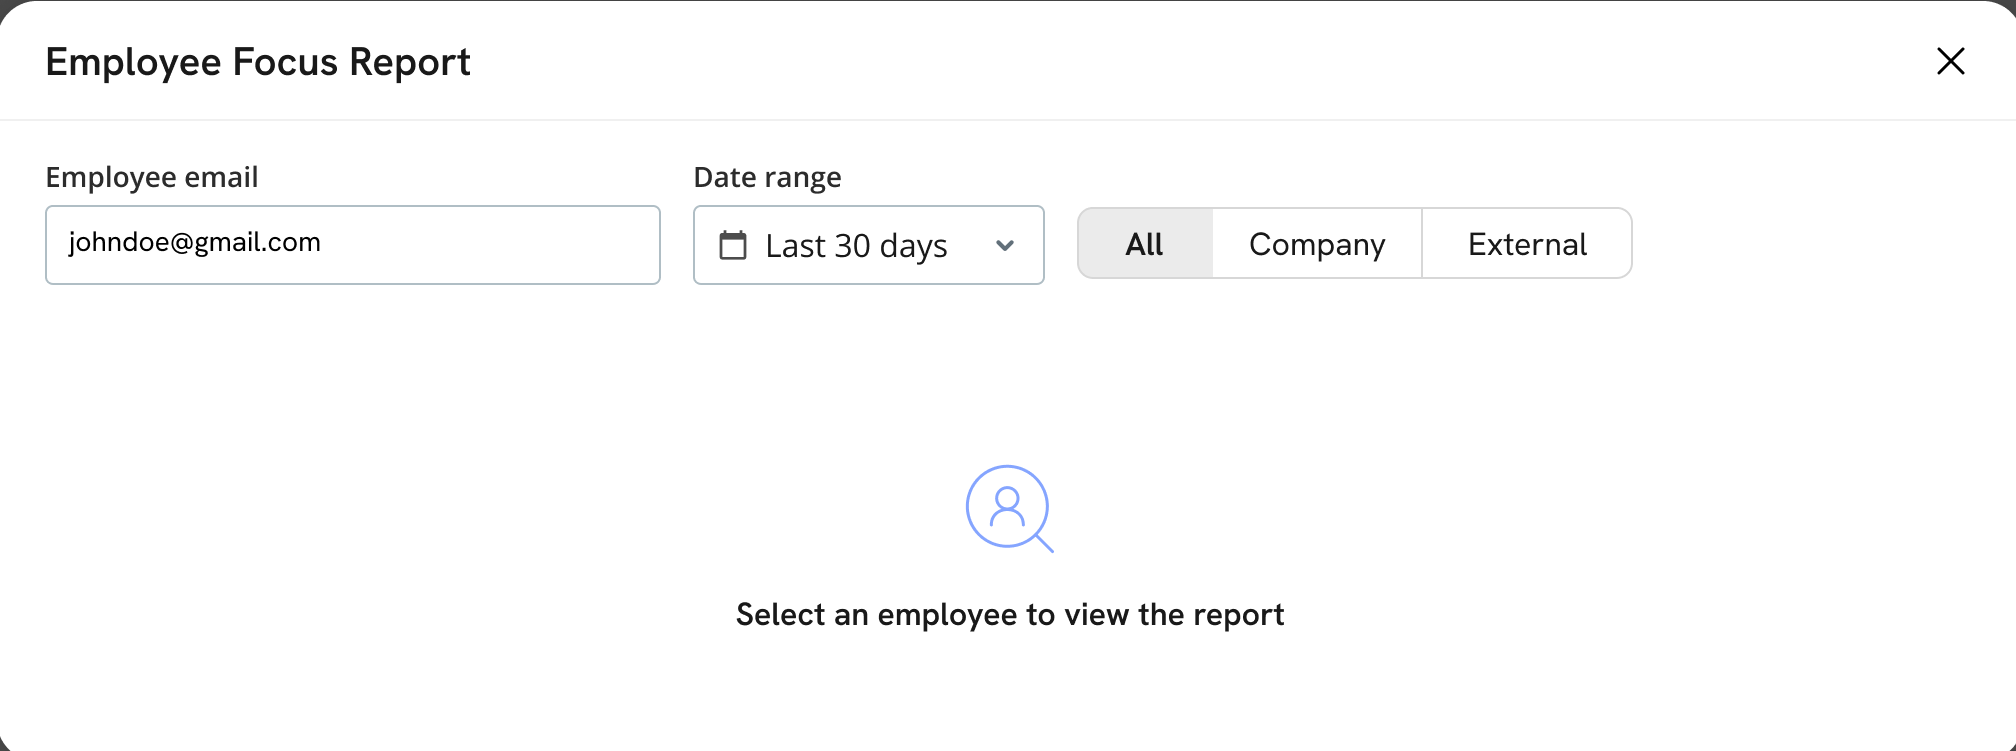The height and width of the screenshot is (751, 2016).
Task: Click the 'Employee Focus Report' title
Action: coord(258,62)
